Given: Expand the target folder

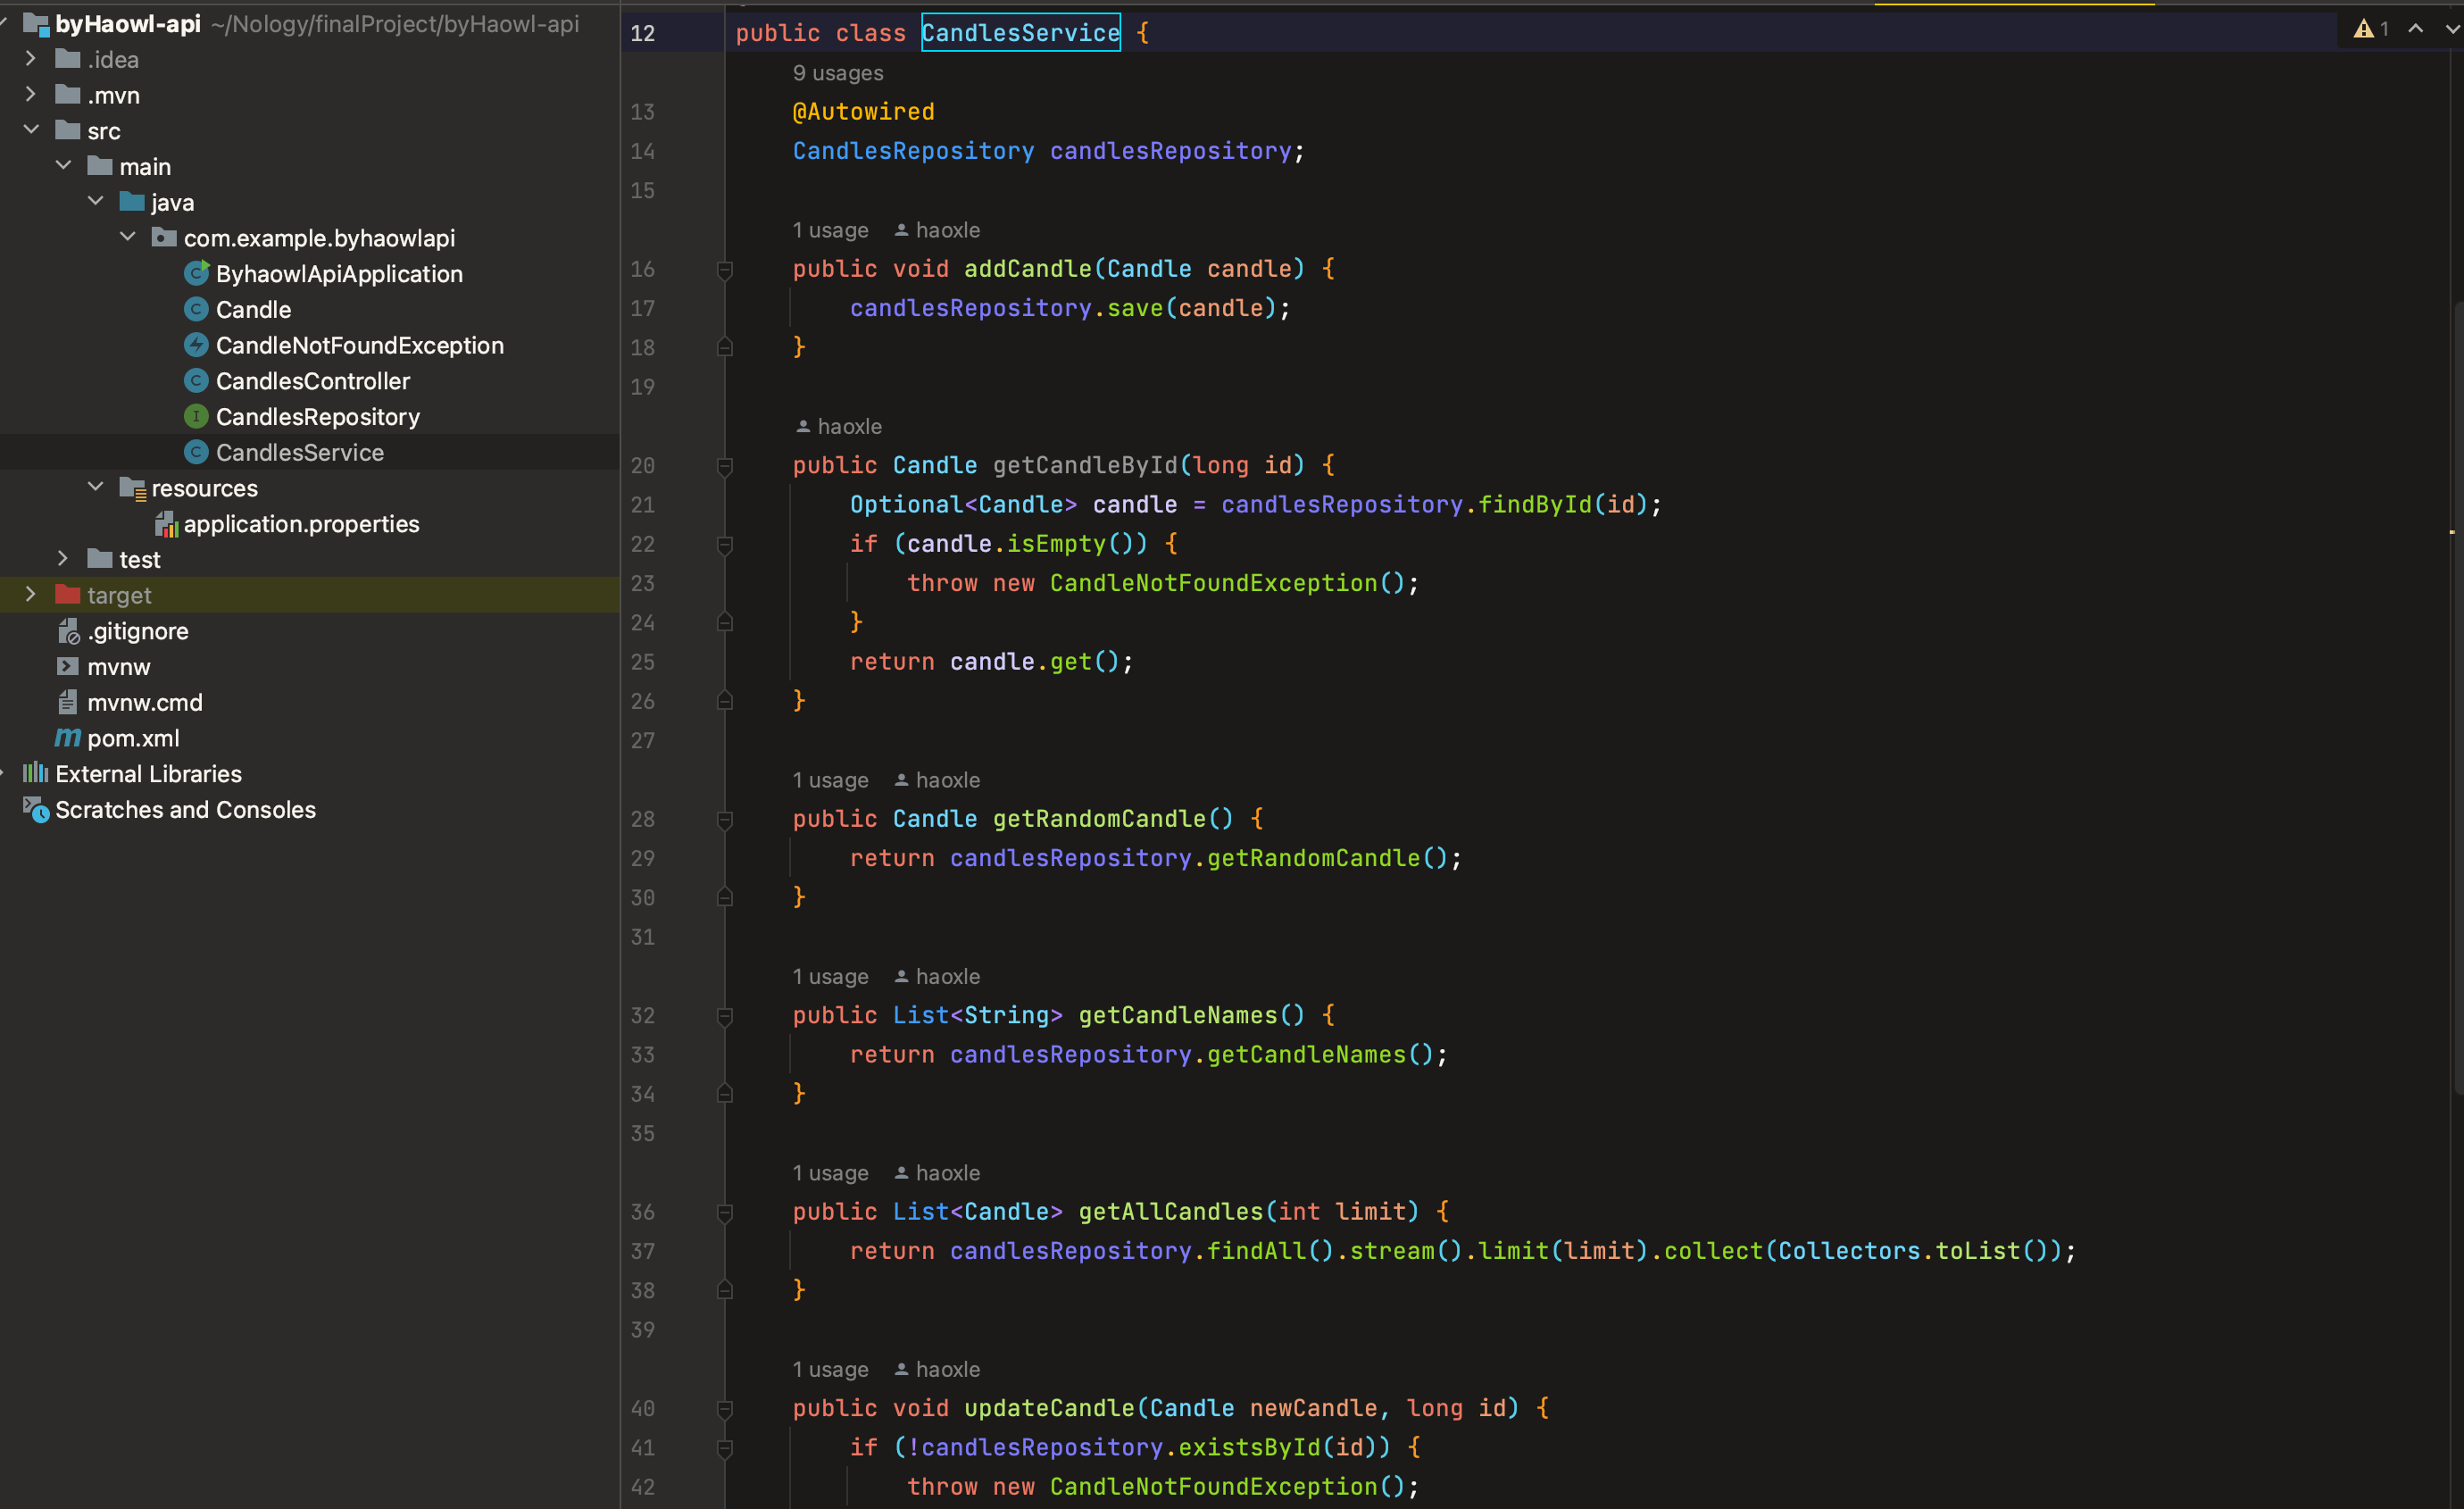Looking at the screenshot, I should (x=31, y=595).
